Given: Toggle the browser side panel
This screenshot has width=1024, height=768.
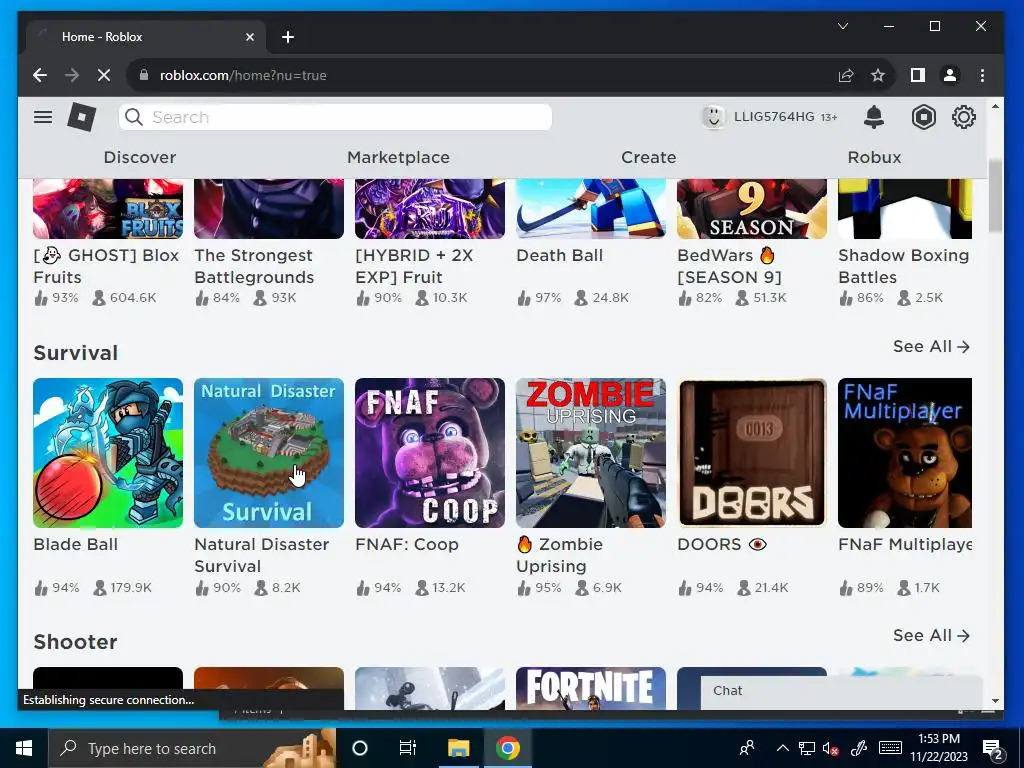Looking at the screenshot, I should (x=918, y=75).
